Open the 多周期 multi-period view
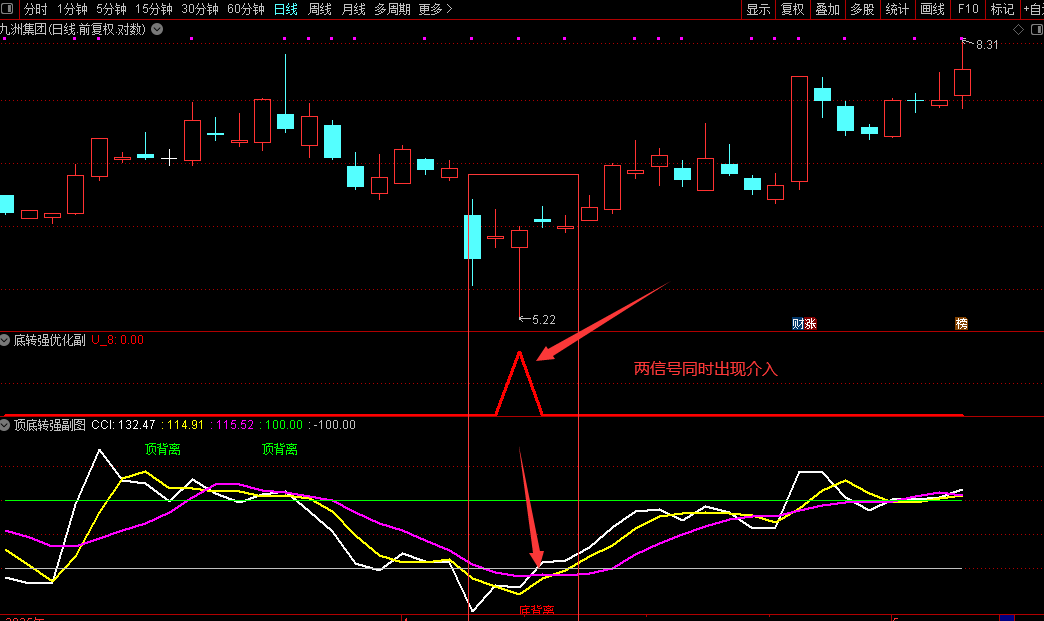 (x=392, y=9)
